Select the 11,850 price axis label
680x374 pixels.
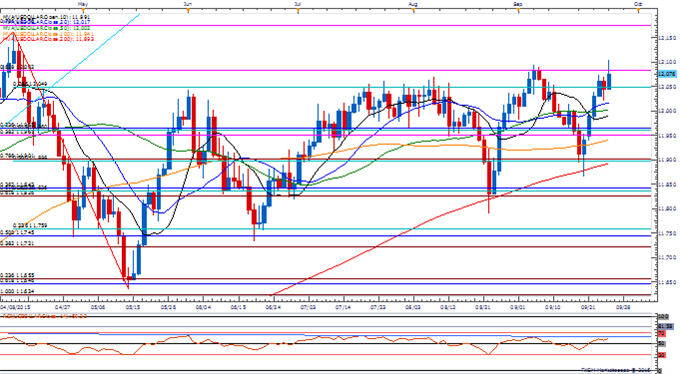pyautogui.click(x=667, y=184)
